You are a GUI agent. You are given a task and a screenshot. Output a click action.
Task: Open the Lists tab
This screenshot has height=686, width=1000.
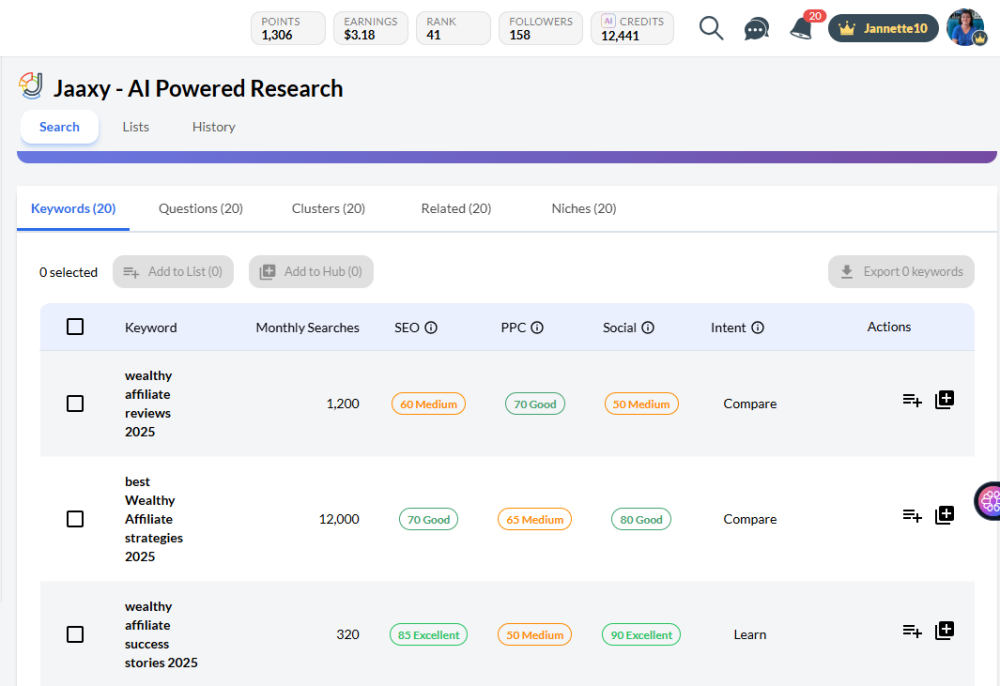[x=136, y=127]
